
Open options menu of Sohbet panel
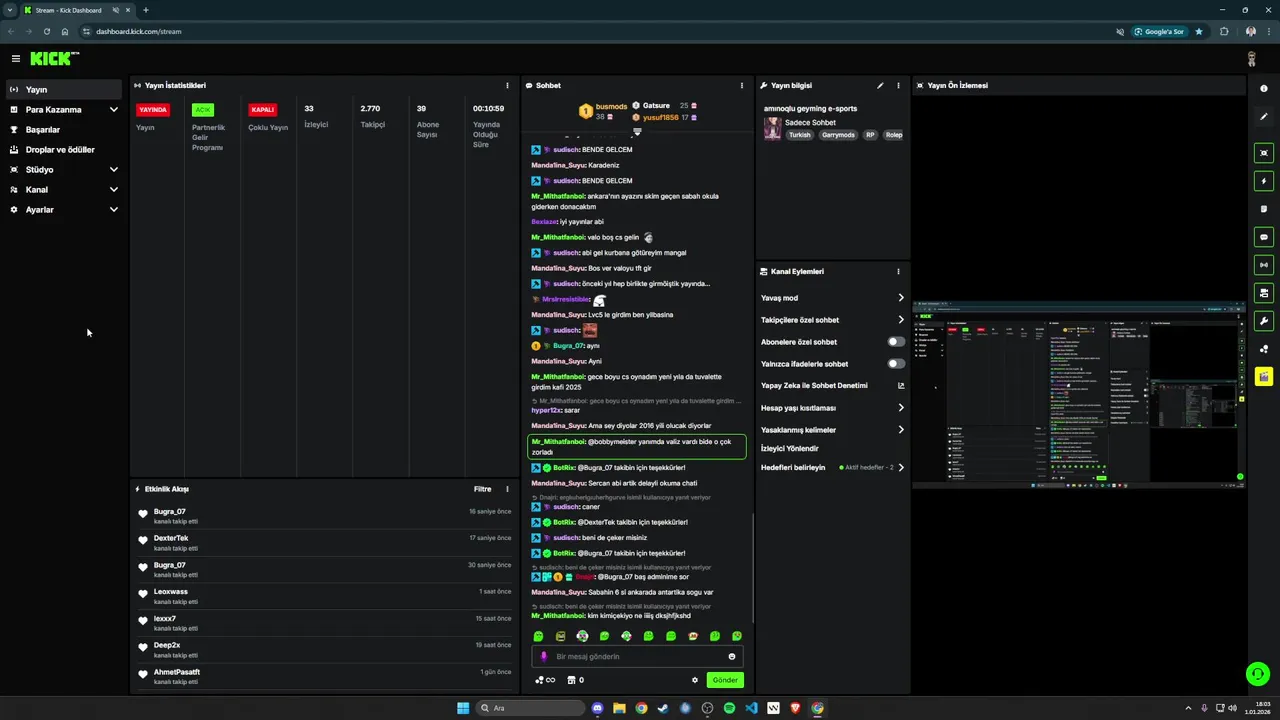[x=741, y=86]
